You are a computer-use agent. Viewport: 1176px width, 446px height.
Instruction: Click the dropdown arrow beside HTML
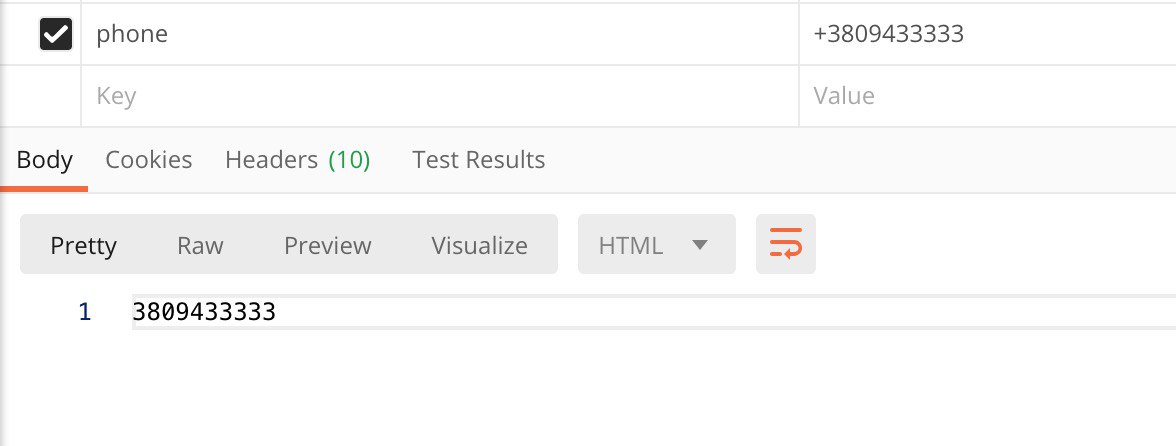pos(700,244)
